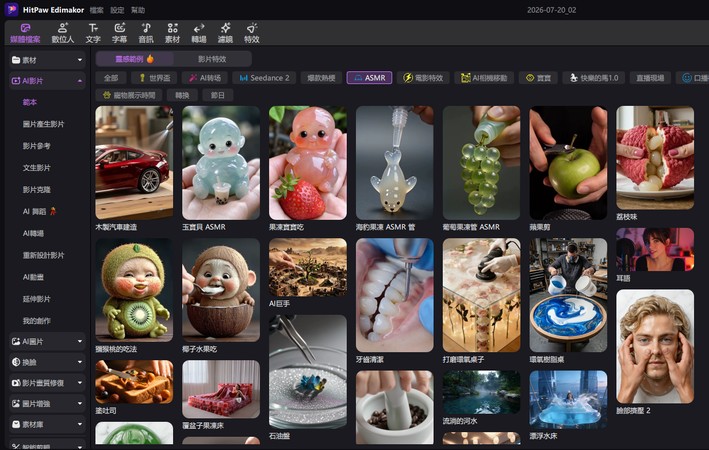Open the 檔案 file menu

coord(96,10)
